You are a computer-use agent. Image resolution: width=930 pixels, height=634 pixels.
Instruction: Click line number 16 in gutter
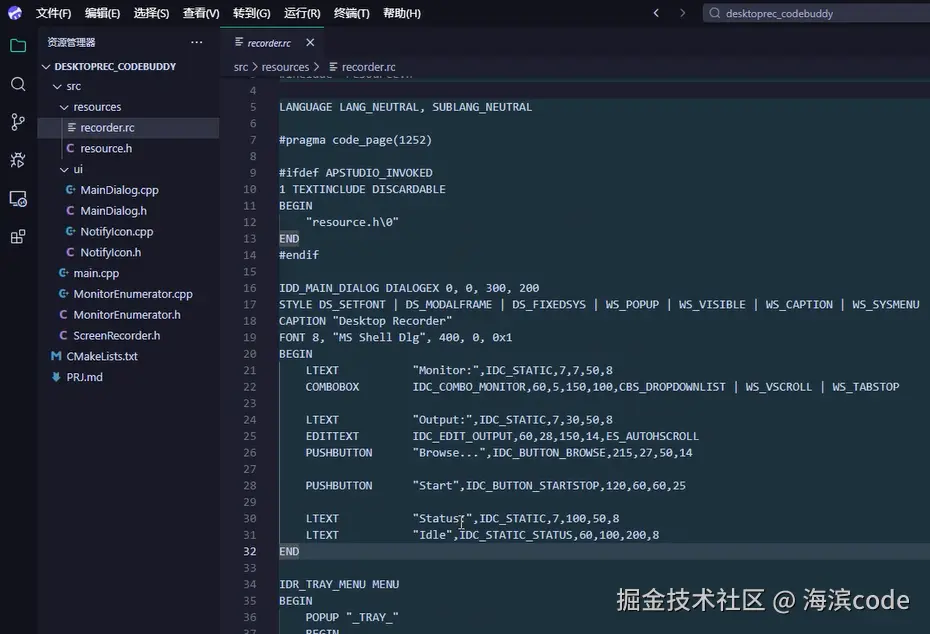coord(250,288)
